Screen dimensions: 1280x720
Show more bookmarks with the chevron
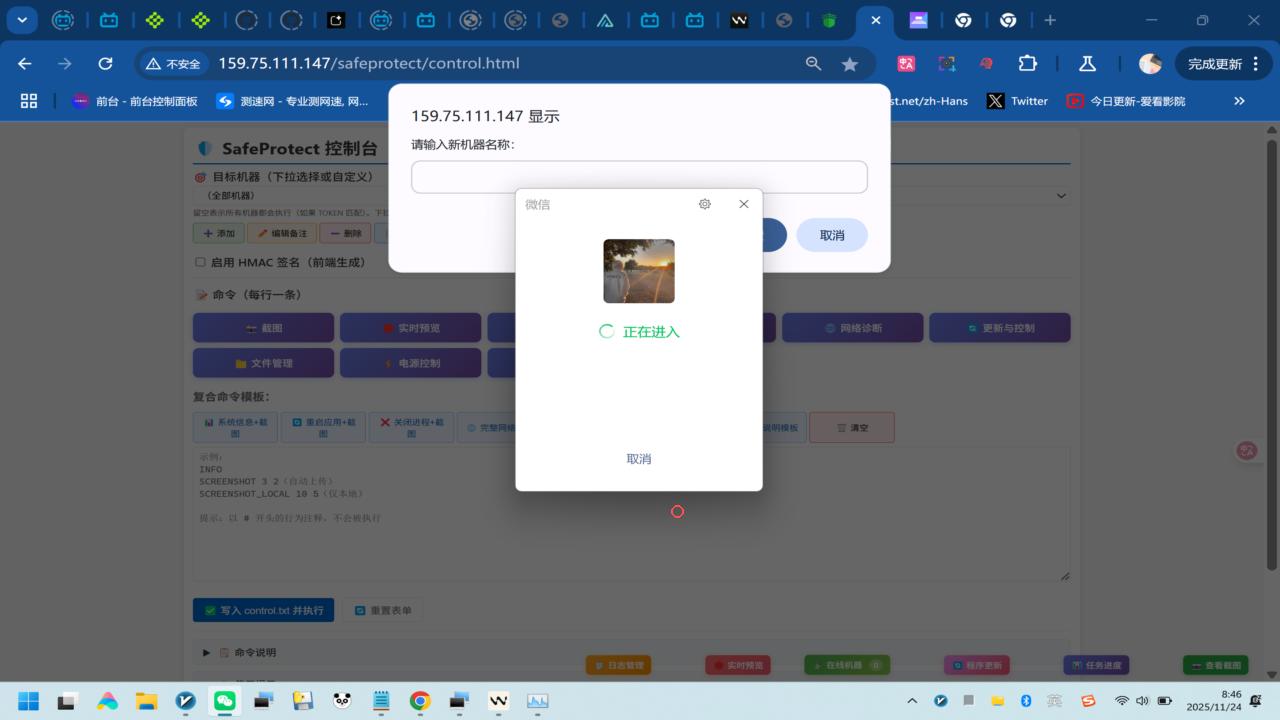pos(1239,101)
